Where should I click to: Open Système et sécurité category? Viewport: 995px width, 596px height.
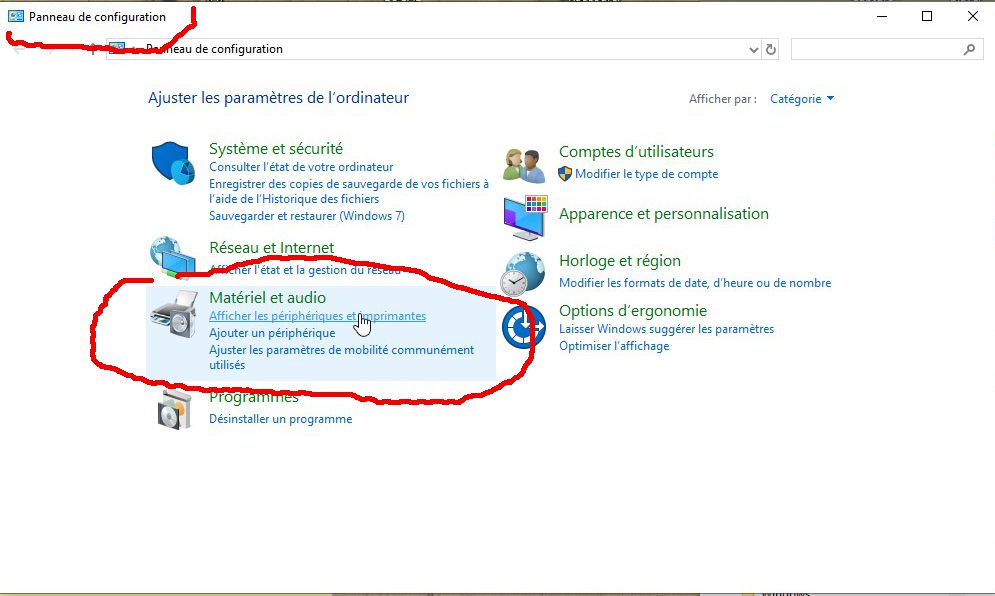tap(276, 149)
